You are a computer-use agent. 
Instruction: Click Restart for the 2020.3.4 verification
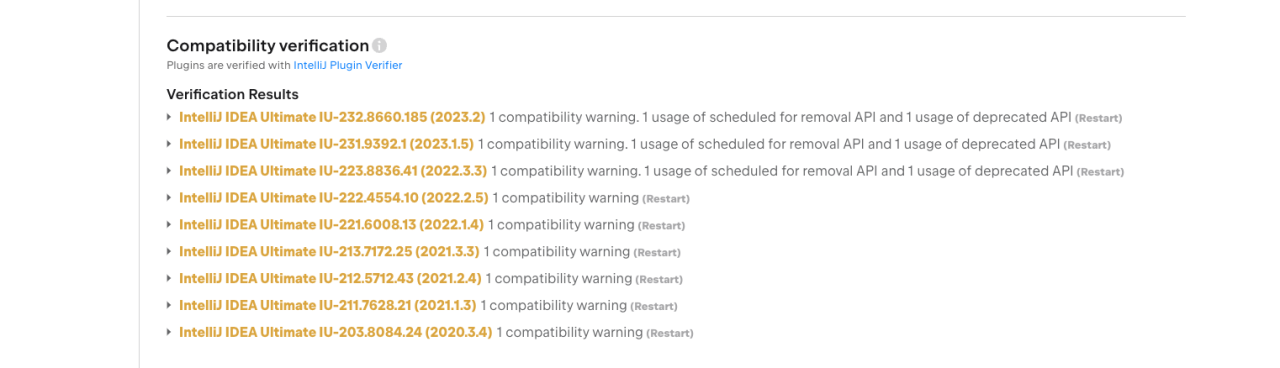click(670, 334)
